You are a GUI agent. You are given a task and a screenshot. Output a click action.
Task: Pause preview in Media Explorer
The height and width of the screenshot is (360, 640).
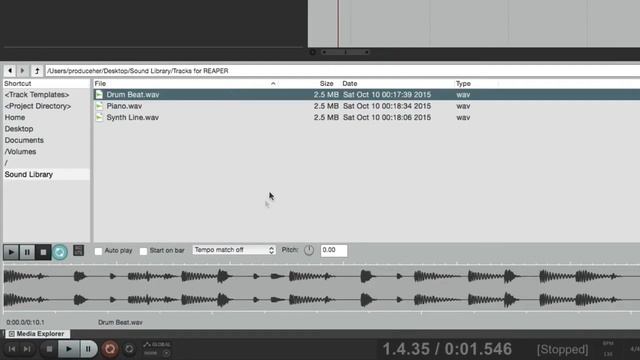(27, 252)
